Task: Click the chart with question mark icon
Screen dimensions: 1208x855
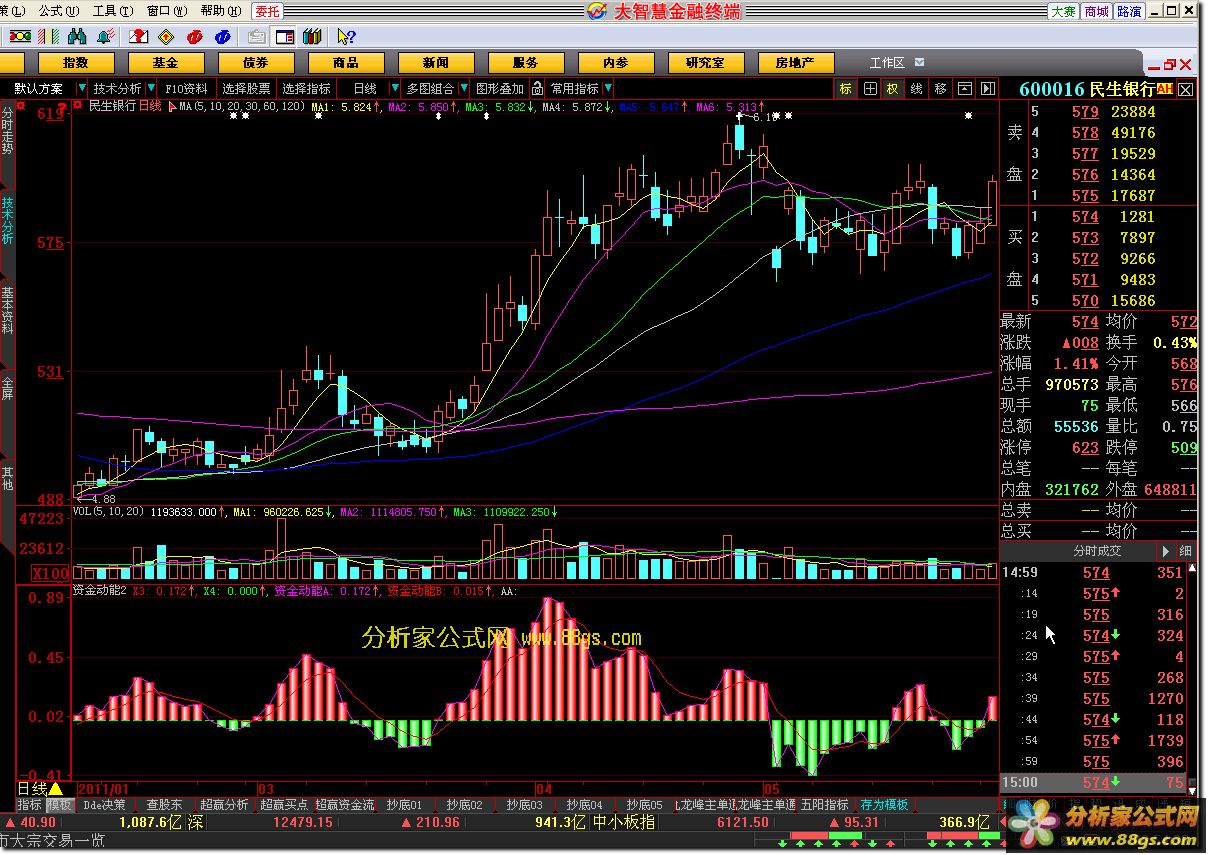Action: point(138,37)
